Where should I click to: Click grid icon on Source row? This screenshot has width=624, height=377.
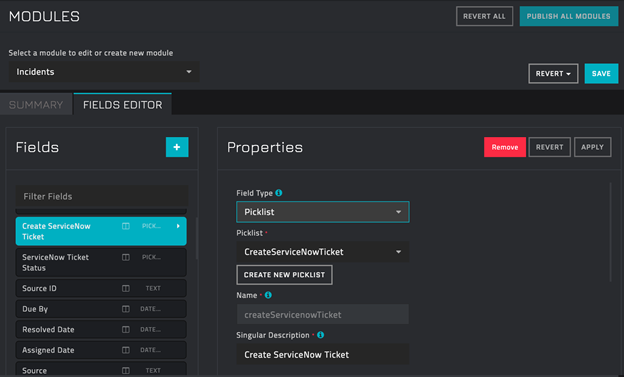(126, 371)
